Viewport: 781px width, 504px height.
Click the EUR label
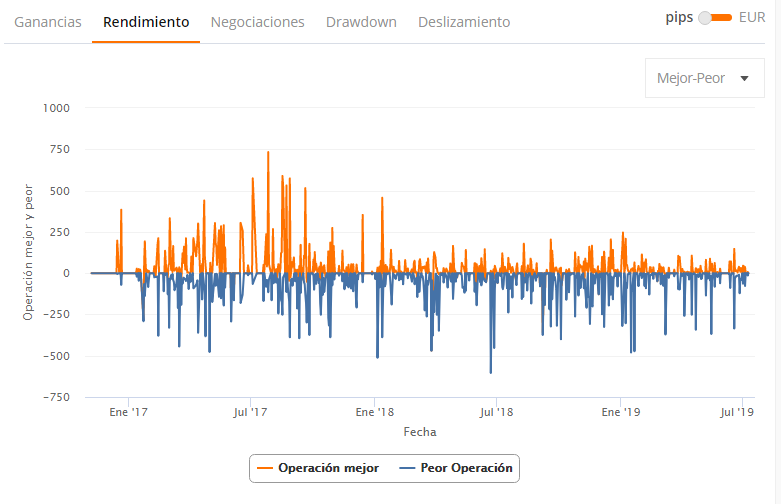tap(752, 17)
